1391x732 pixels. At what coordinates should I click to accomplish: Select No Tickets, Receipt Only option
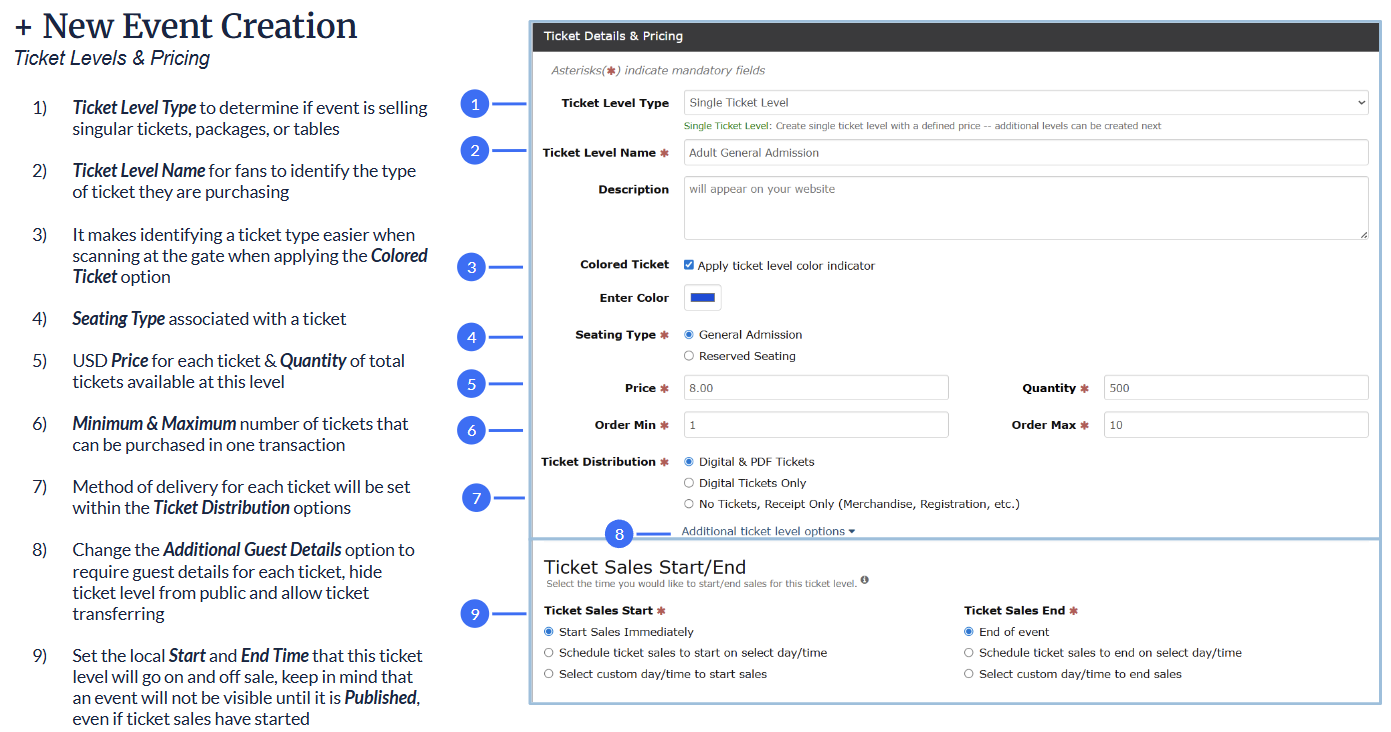click(689, 504)
